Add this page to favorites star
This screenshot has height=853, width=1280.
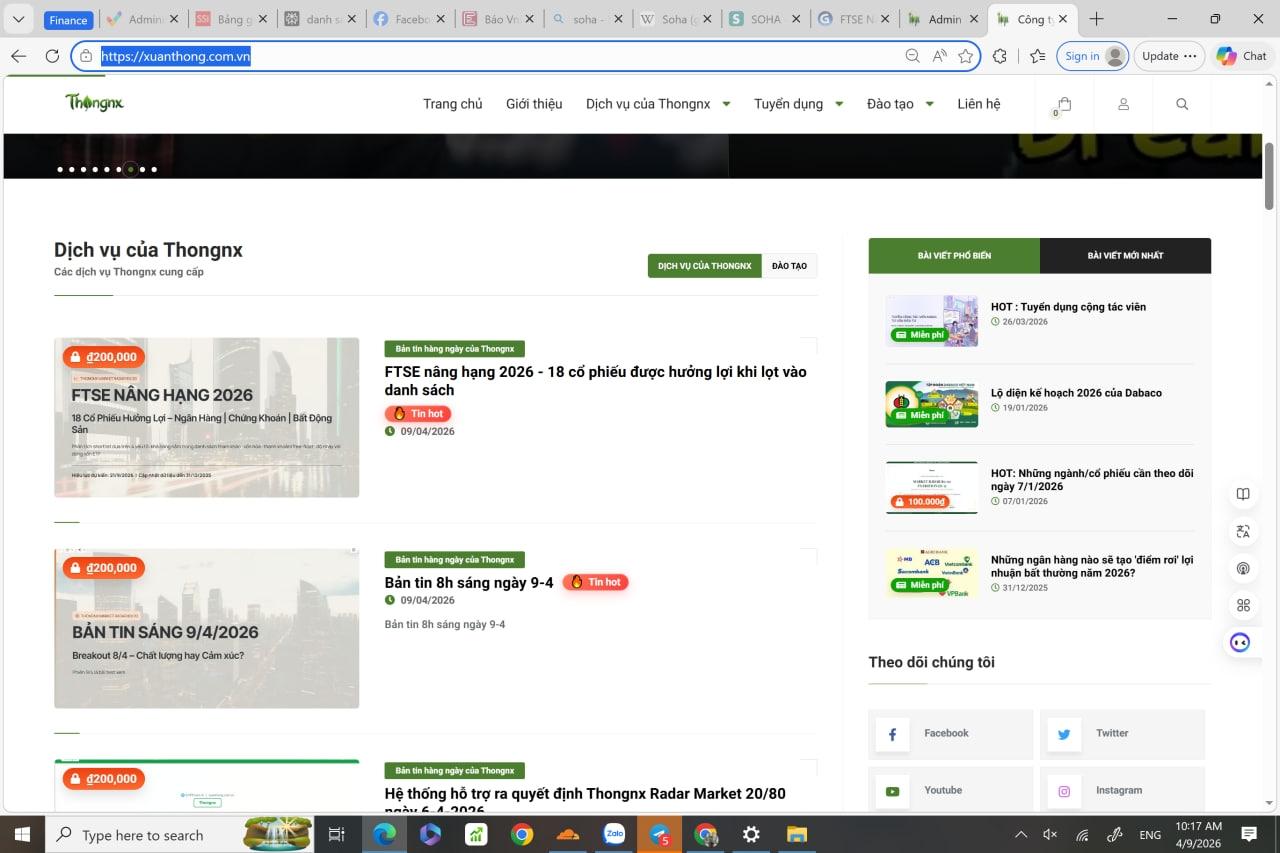tap(965, 56)
